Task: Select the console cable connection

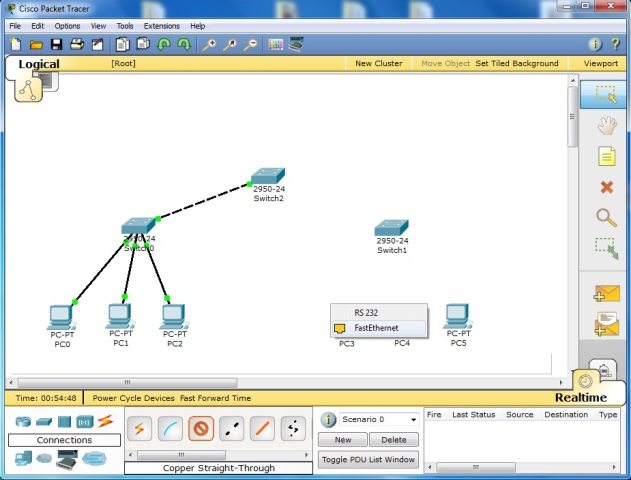Action: [x=170, y=429]
